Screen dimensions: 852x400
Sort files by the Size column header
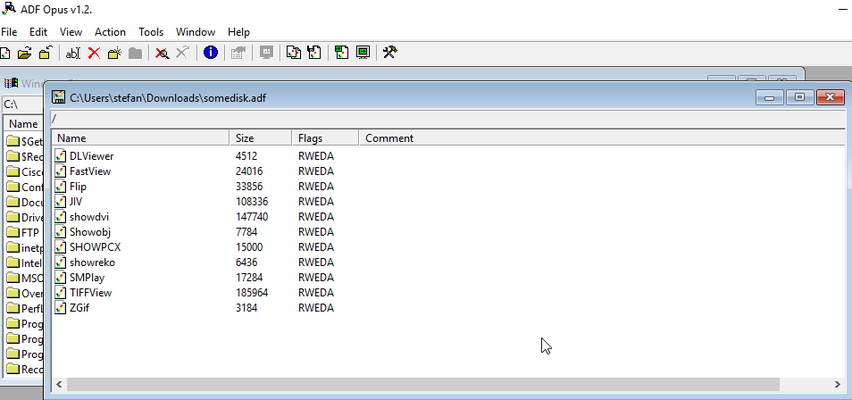pos(246,138)
